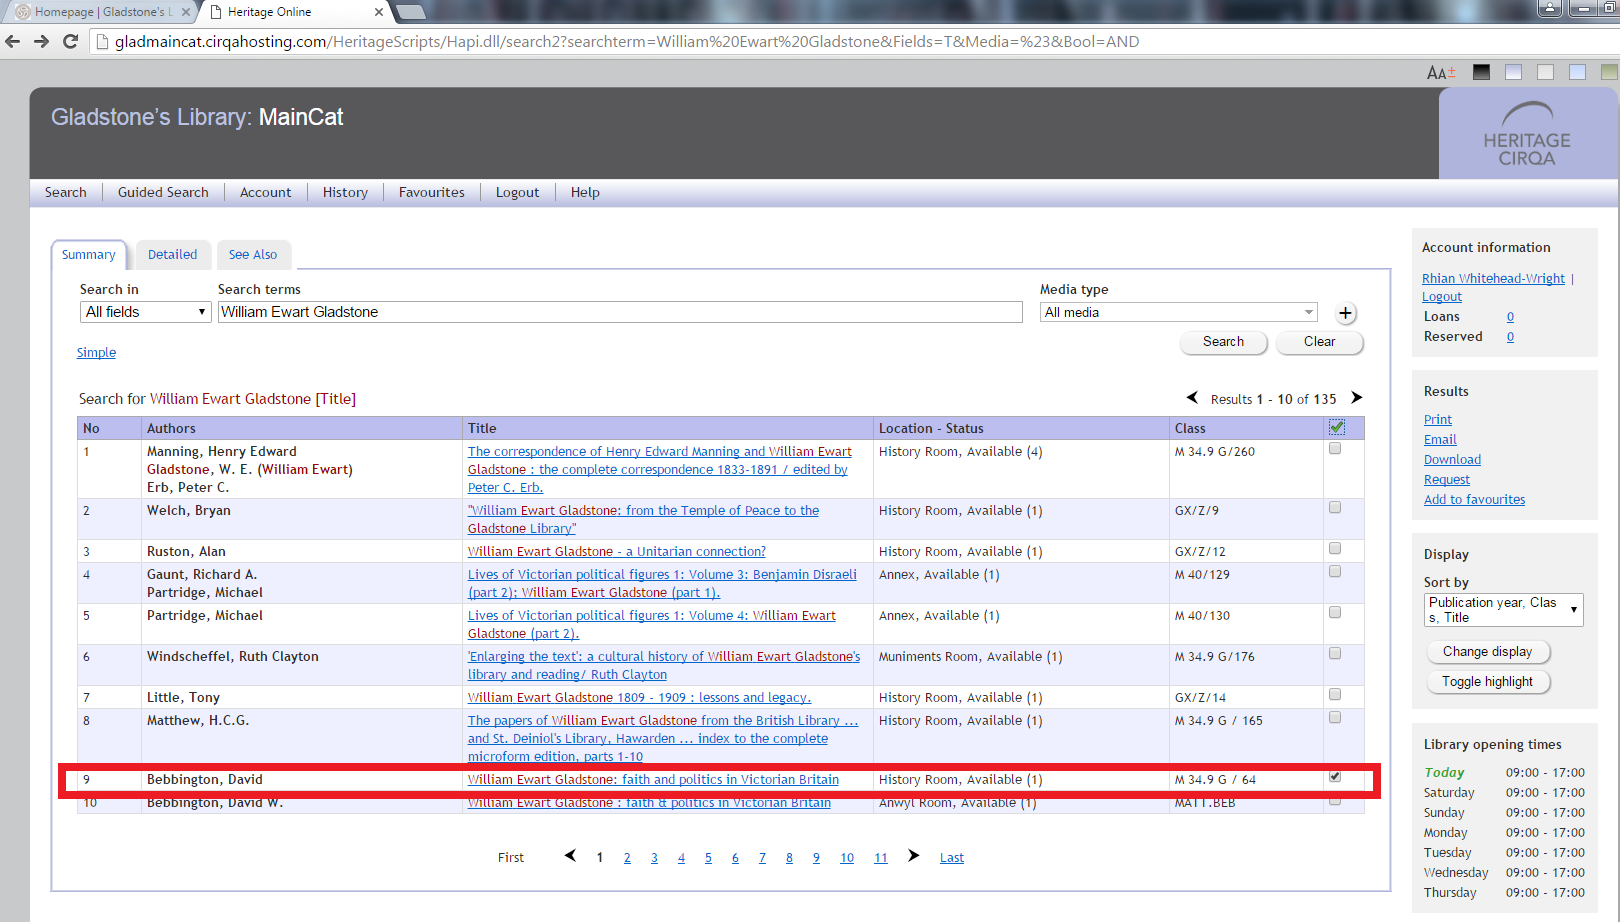Click the Add to favourites link
Image resolution: width=1620 pixels, height=922 pixels.
pos(1474,500)
